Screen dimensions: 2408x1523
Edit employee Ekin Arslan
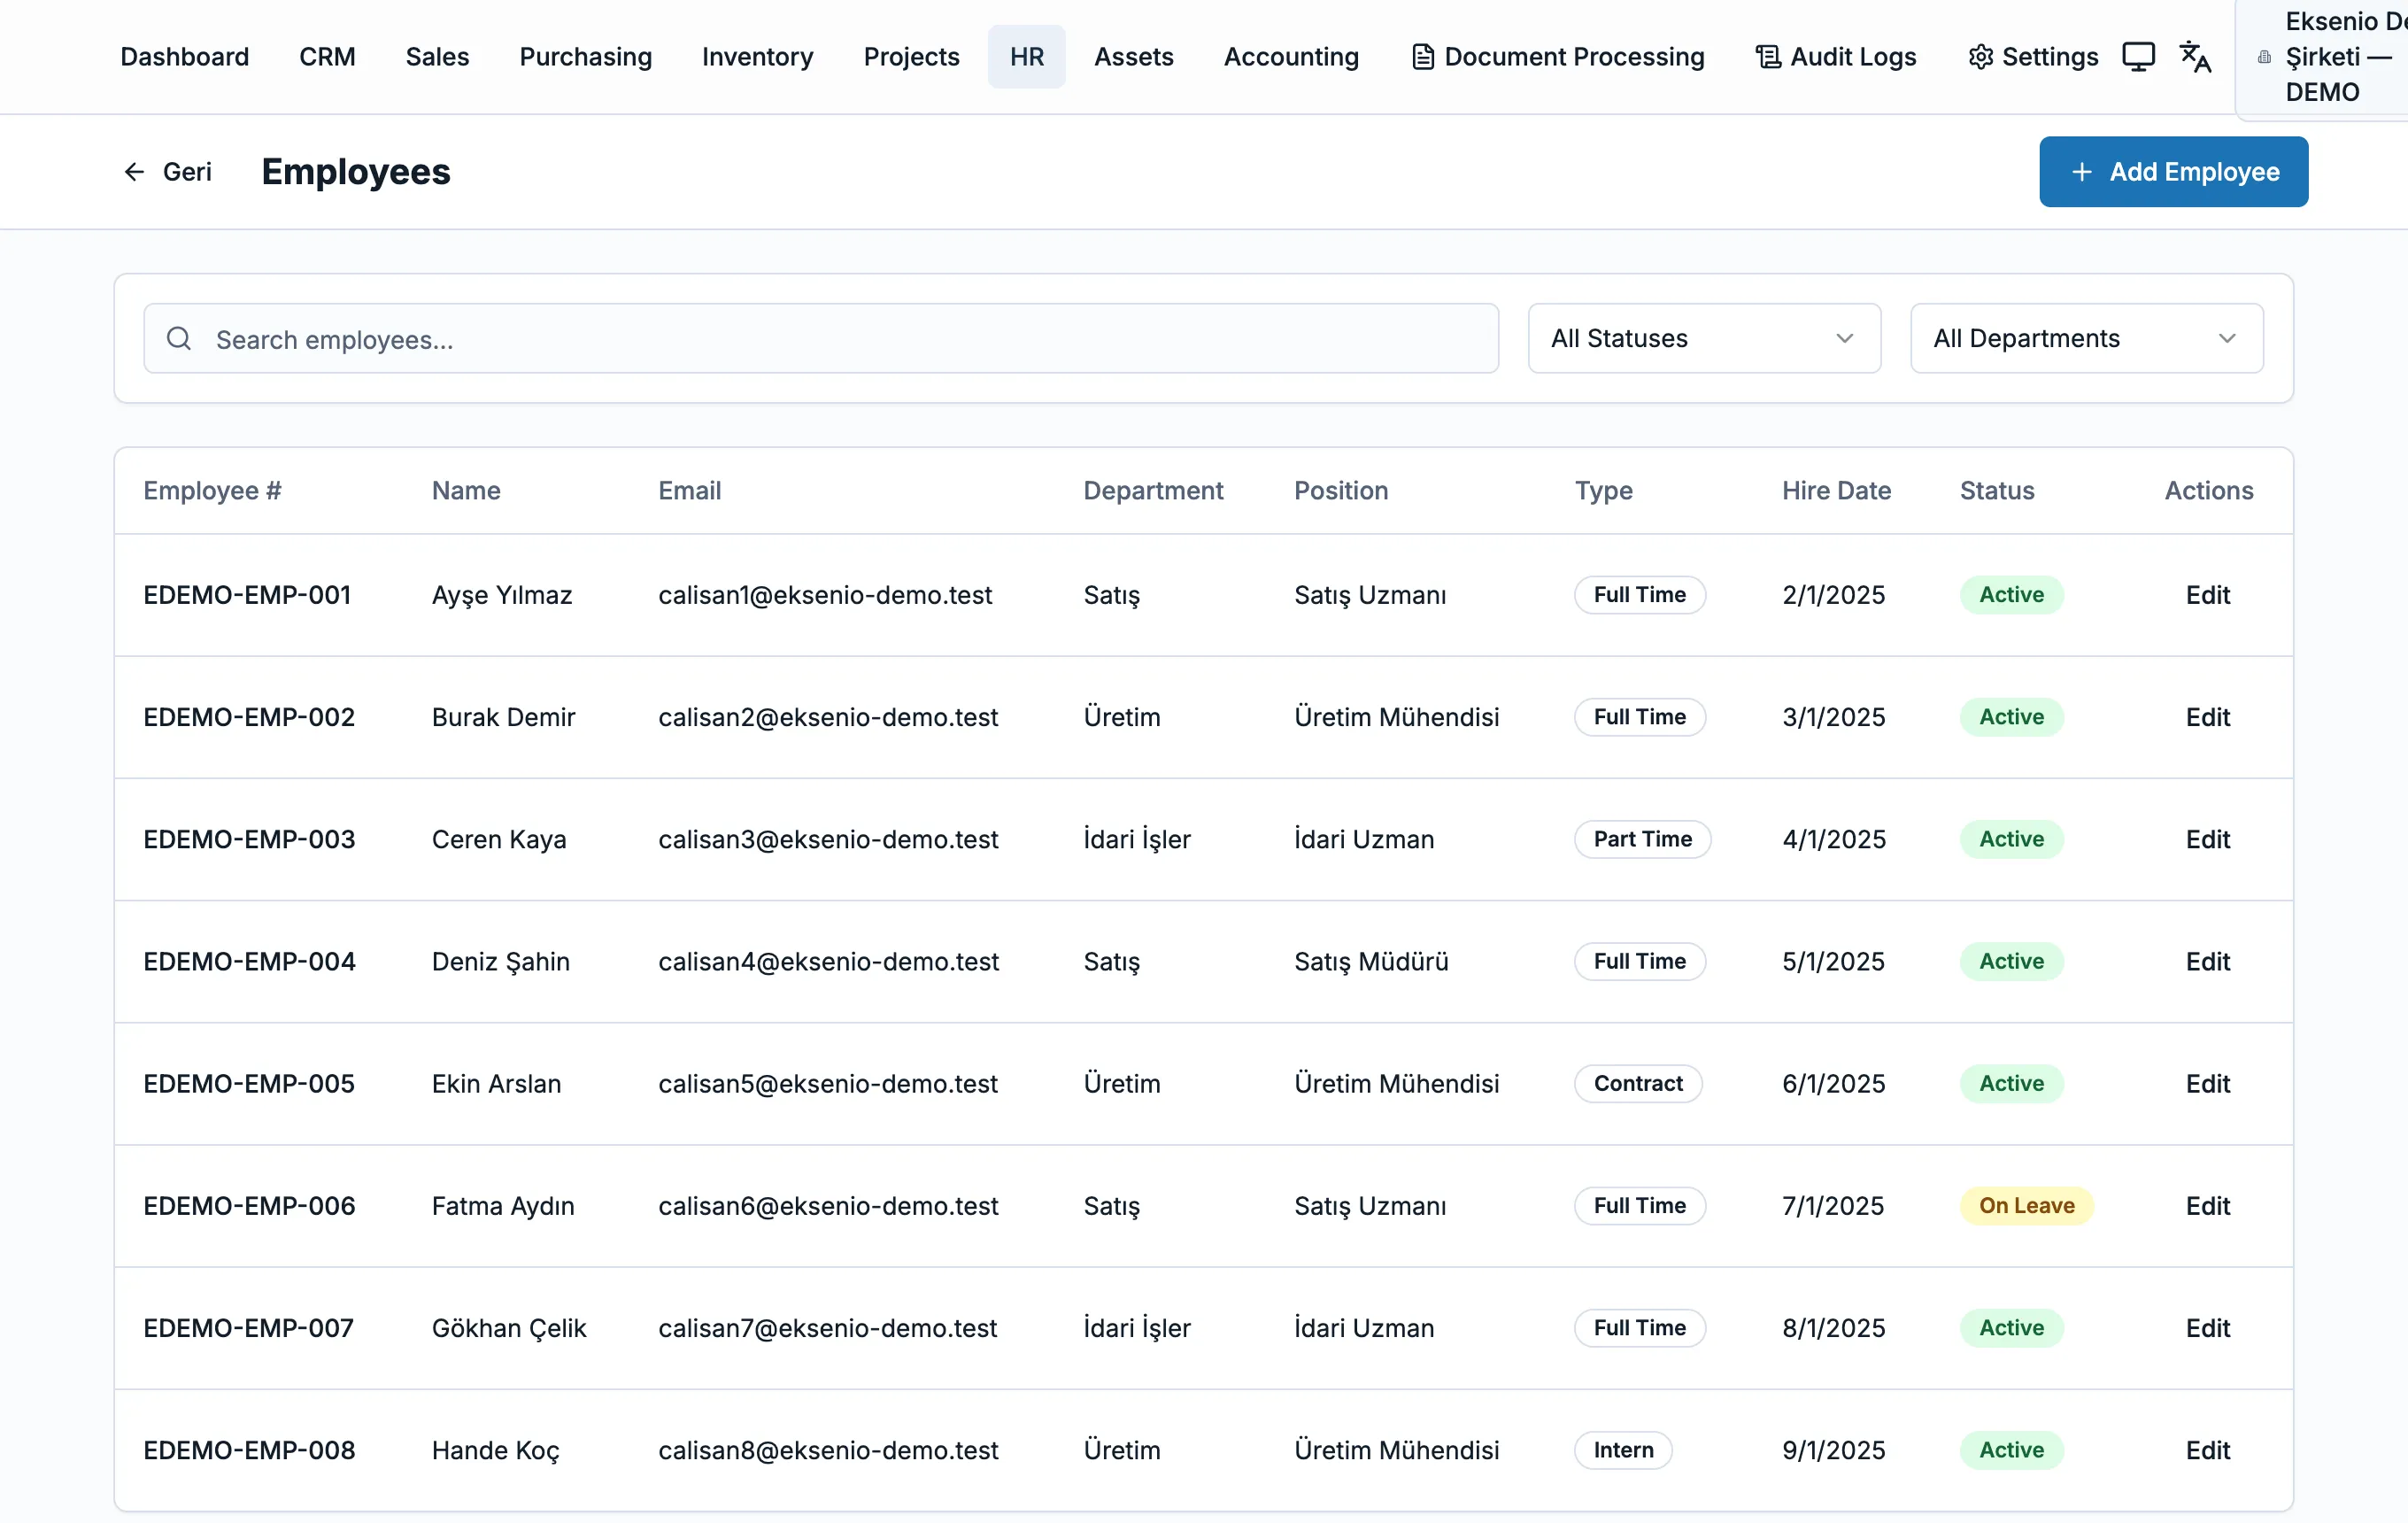tap(2207, 1083)
